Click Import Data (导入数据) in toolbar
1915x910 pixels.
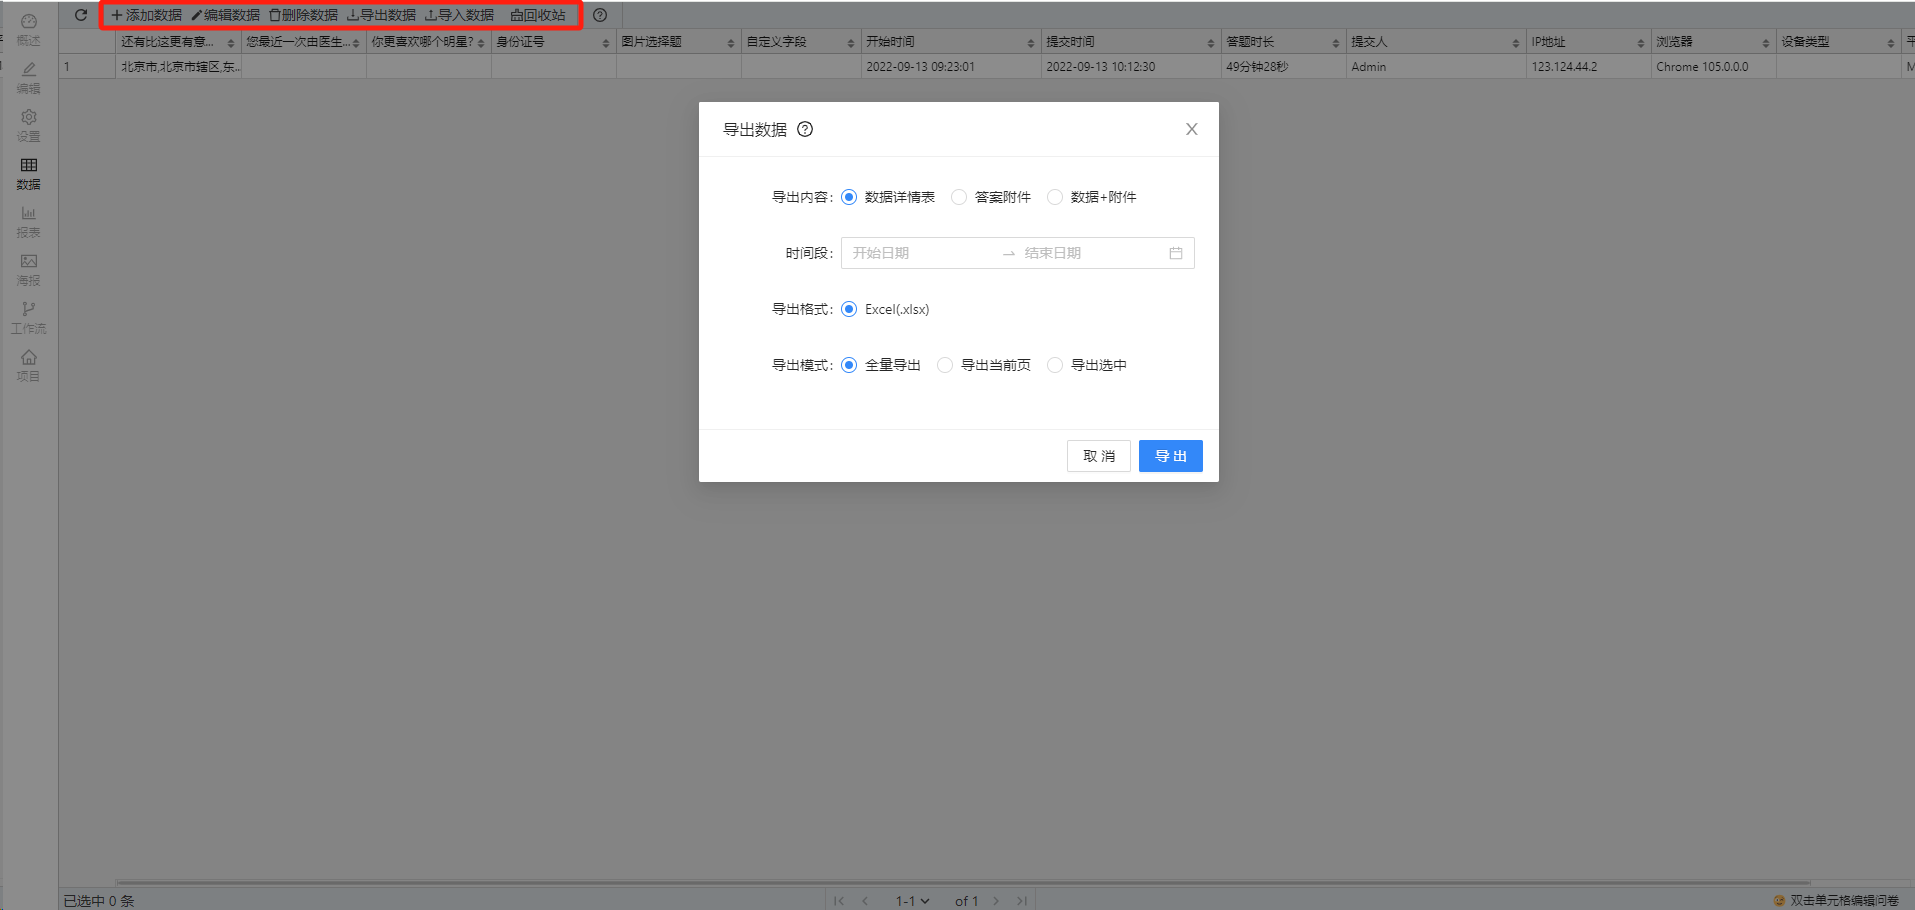click(459, 15)
